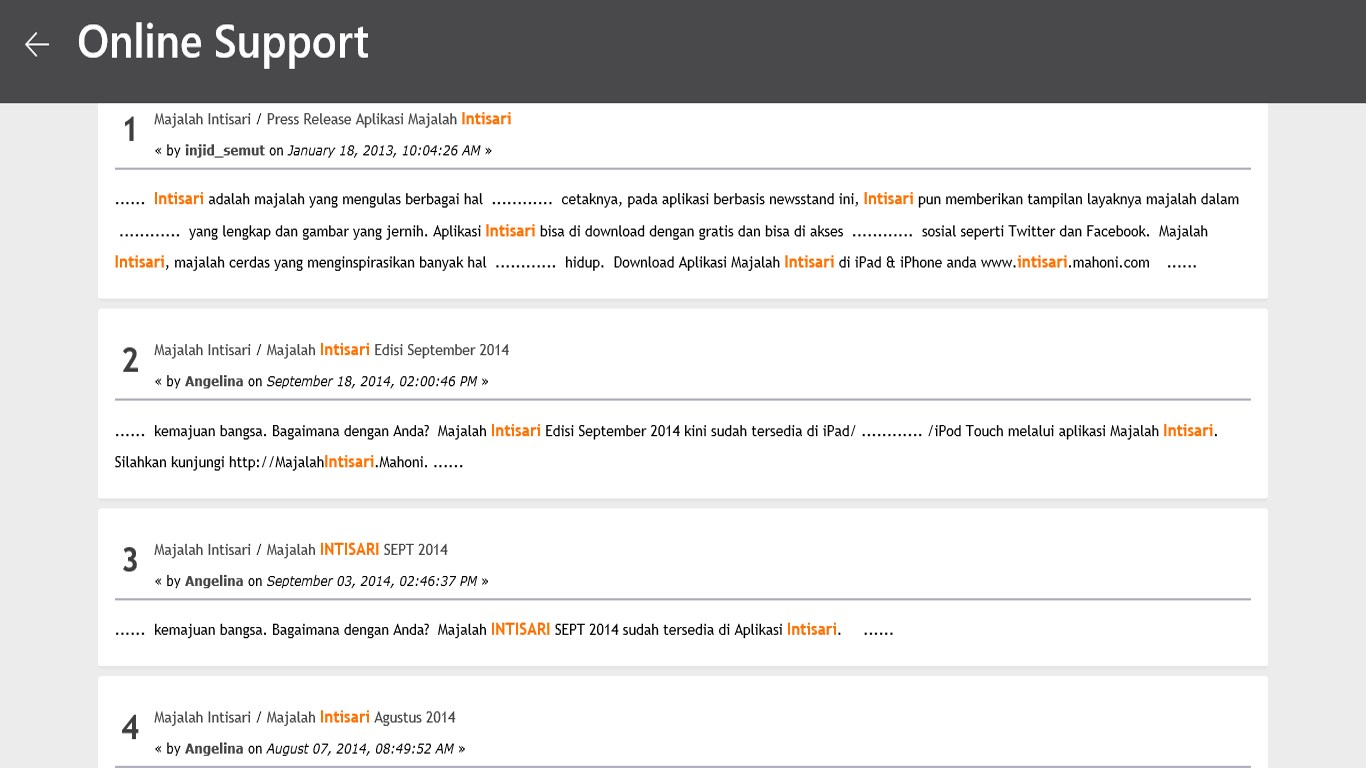View Angelina's profile on the August 07 post
Viewport: 1366px width, 768px height.
coord(214,749)
